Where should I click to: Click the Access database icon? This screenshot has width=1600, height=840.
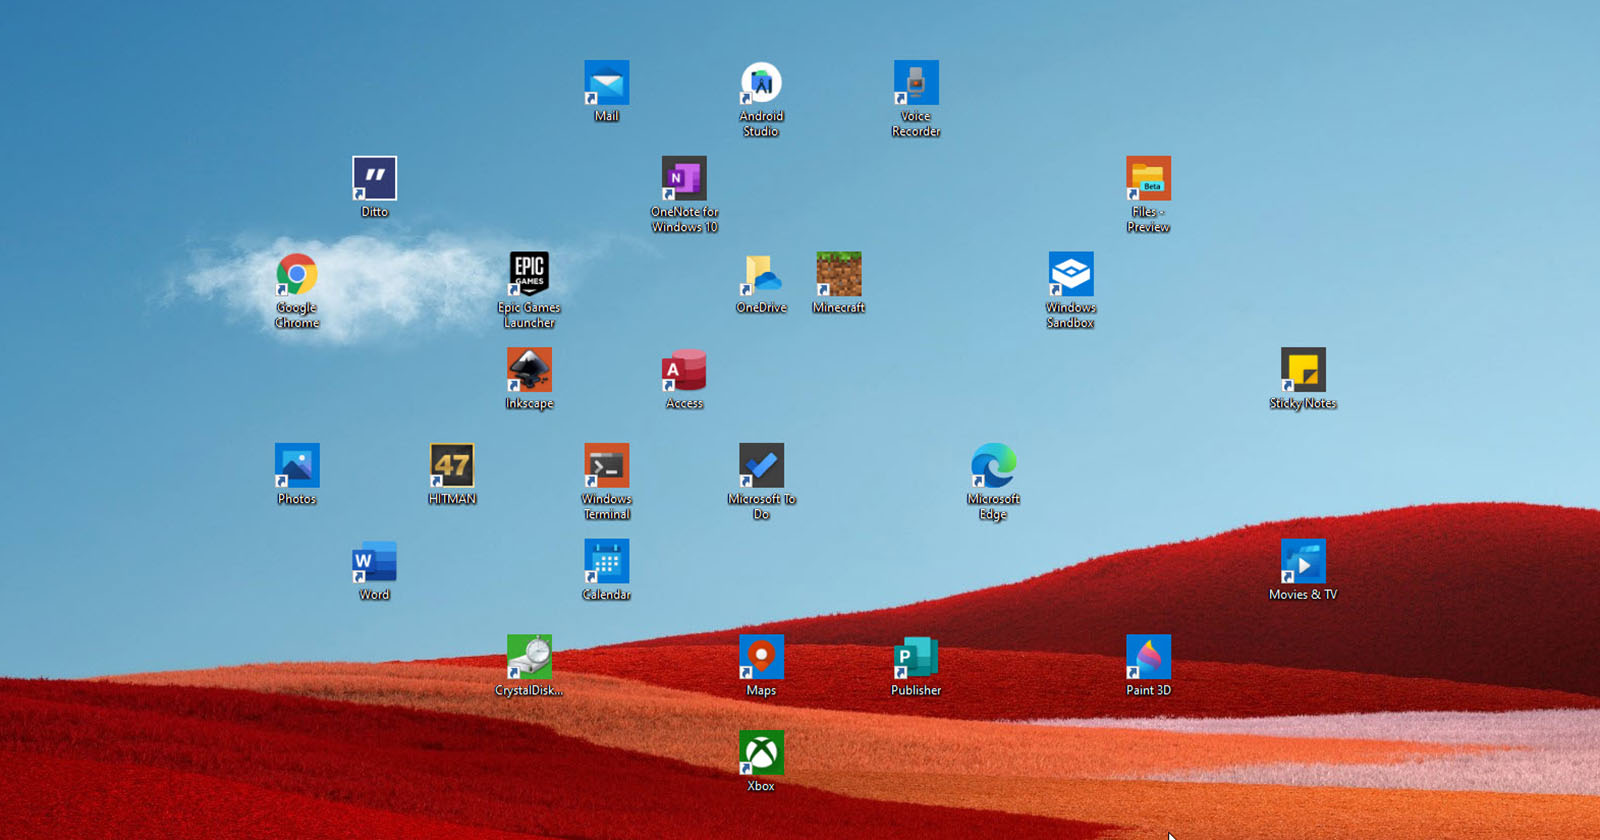pyautogui.click(x=685, y=370)
